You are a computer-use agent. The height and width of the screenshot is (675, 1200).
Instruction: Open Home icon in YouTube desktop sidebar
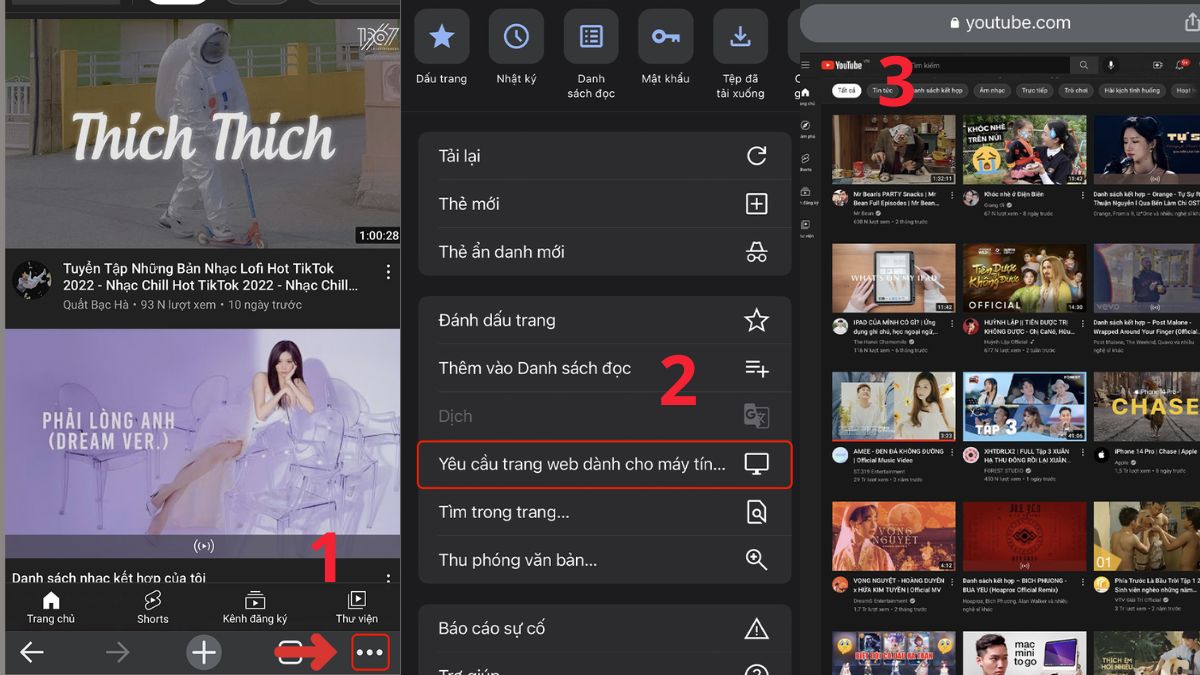[806, 95]
